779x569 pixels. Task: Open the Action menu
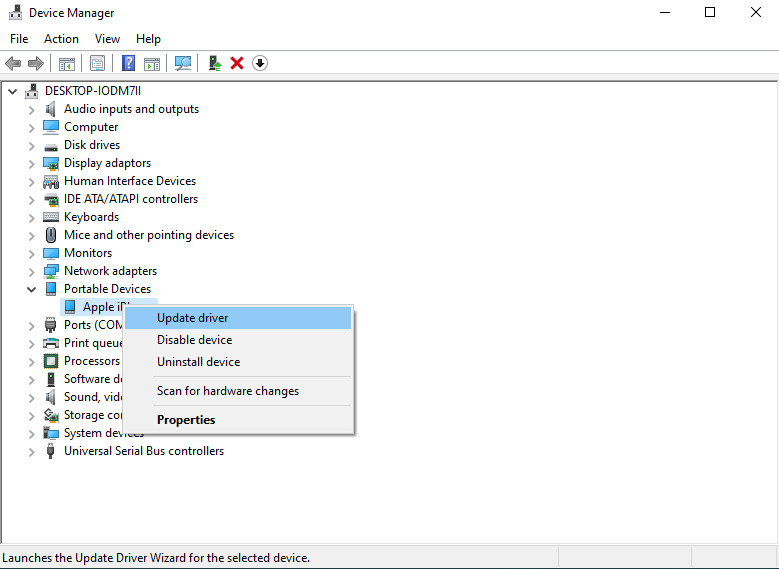pyautogui.click(x=61, y=39)
